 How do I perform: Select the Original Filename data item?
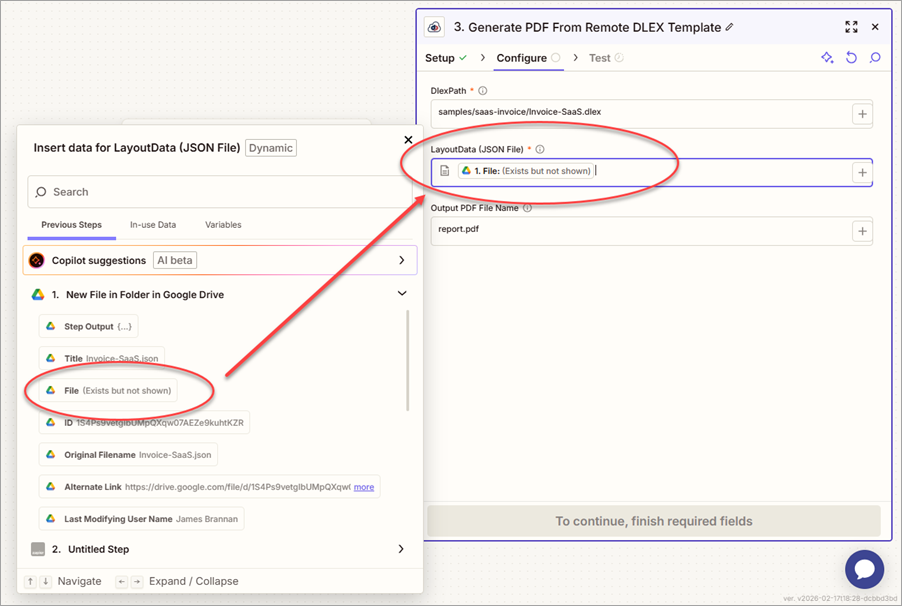pyautogui.click(x=128, y=455)
